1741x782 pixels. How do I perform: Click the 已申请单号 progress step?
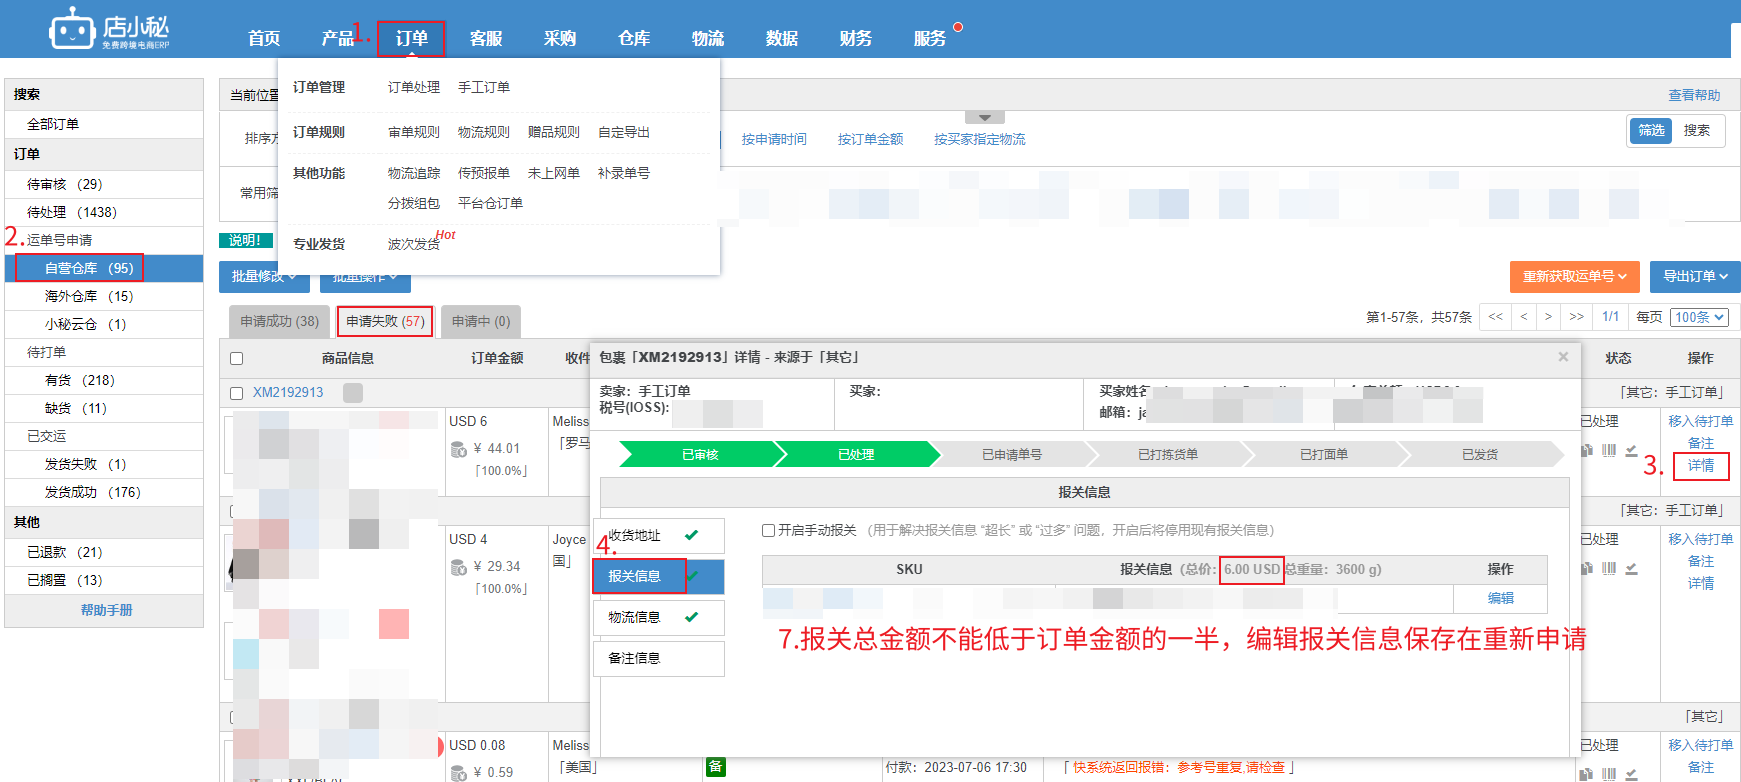[x=1012, y=455]
